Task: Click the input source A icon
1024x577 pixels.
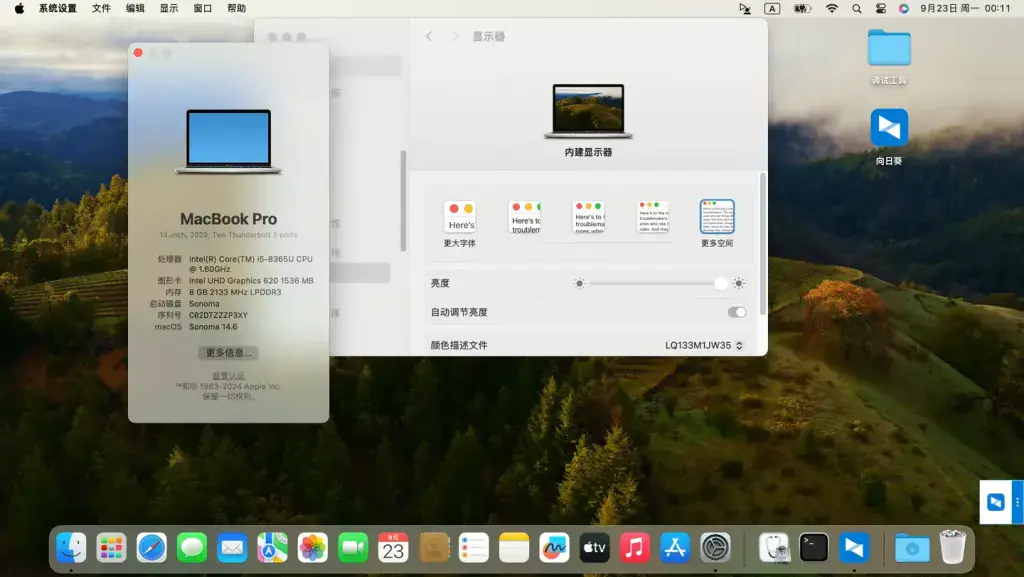Action: click(x=773, y=8)
